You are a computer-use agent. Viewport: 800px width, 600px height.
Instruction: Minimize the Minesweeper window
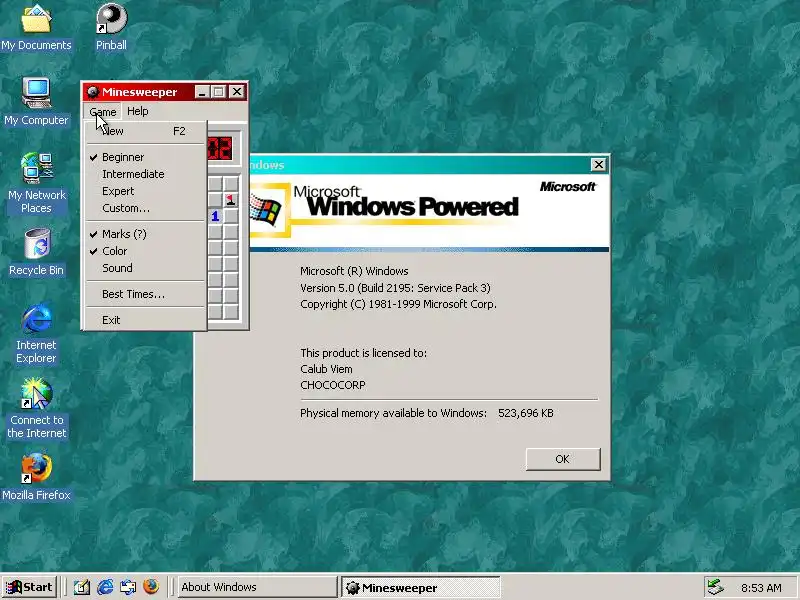coord(203,92)
